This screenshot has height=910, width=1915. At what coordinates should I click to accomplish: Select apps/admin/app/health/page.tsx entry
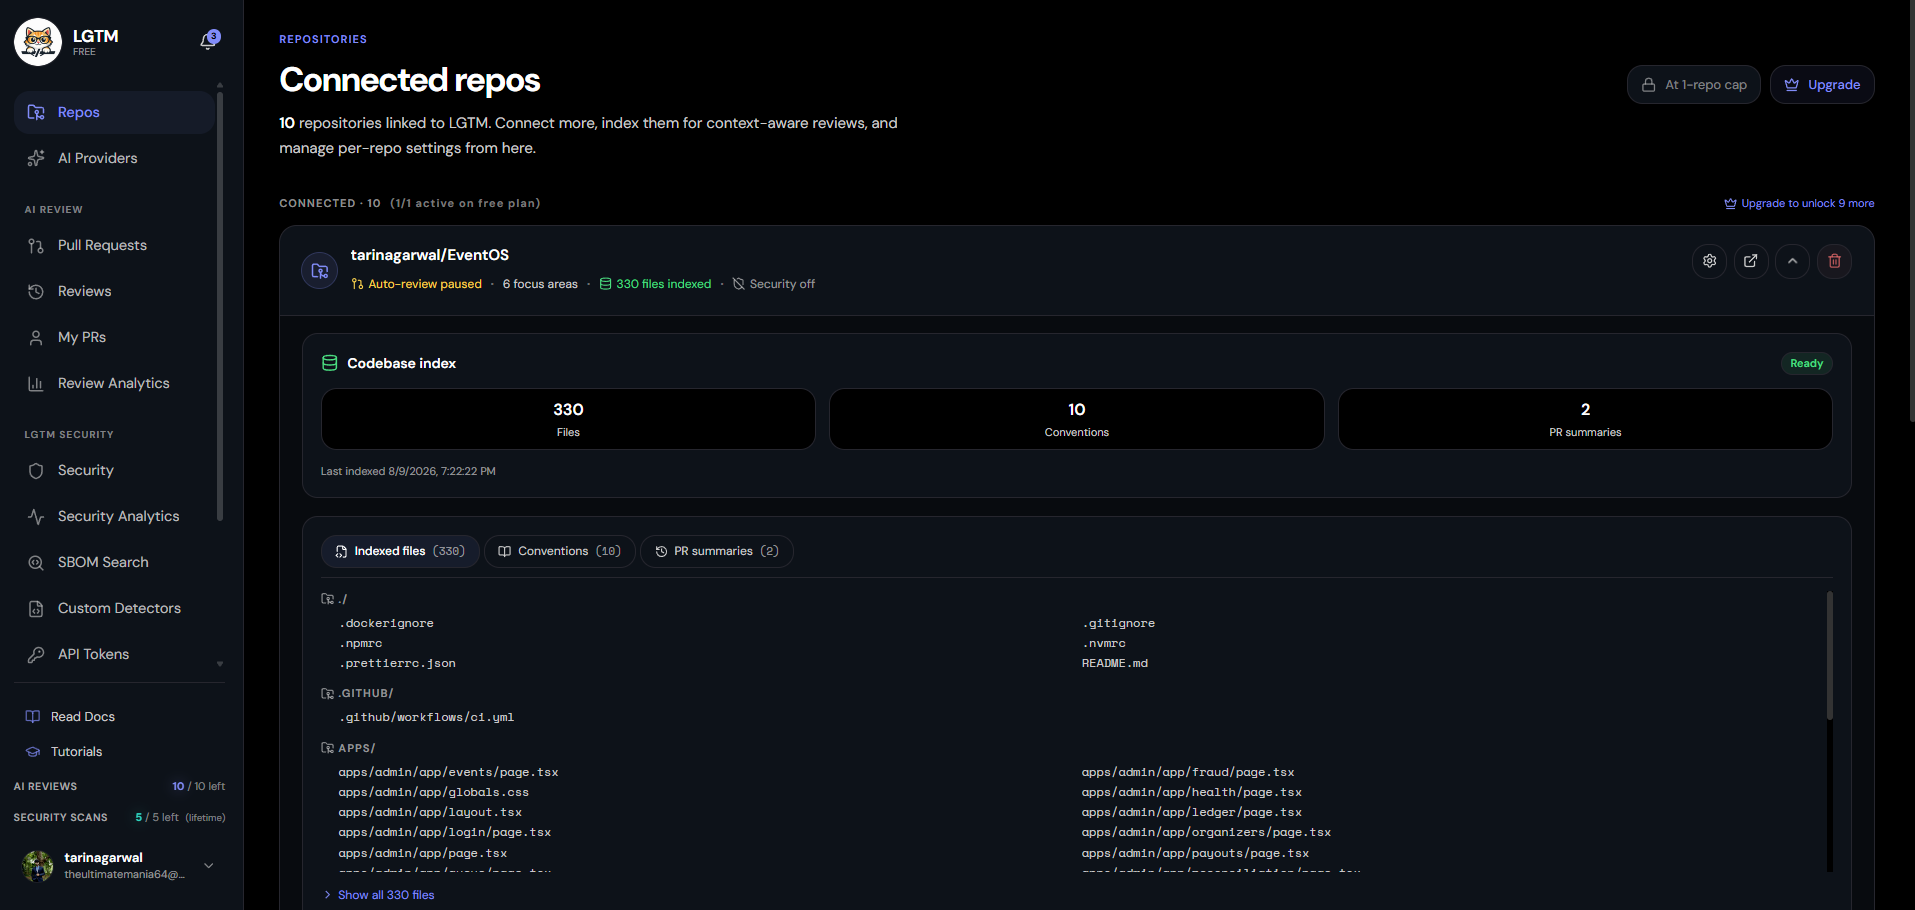click(x=1191, y=792)
